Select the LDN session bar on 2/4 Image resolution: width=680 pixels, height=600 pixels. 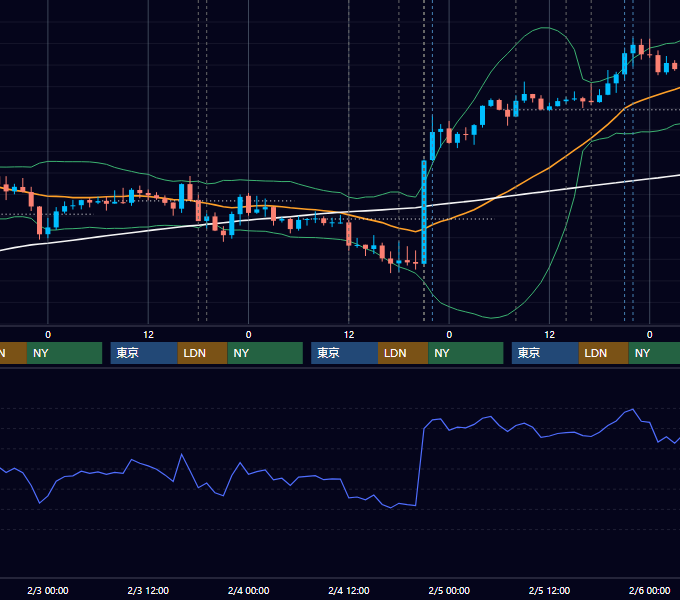[x=403, y=353]
